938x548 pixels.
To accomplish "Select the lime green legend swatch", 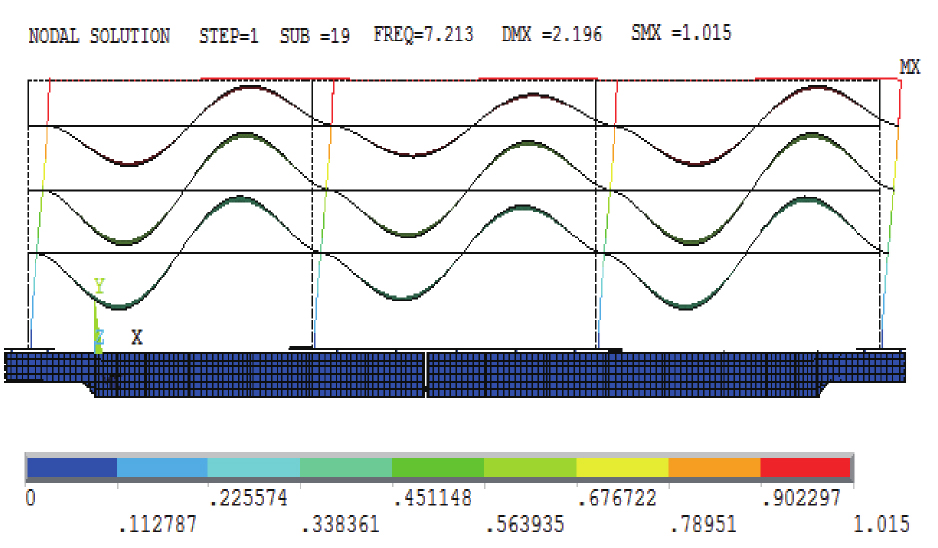I will [x=530, y=467].
